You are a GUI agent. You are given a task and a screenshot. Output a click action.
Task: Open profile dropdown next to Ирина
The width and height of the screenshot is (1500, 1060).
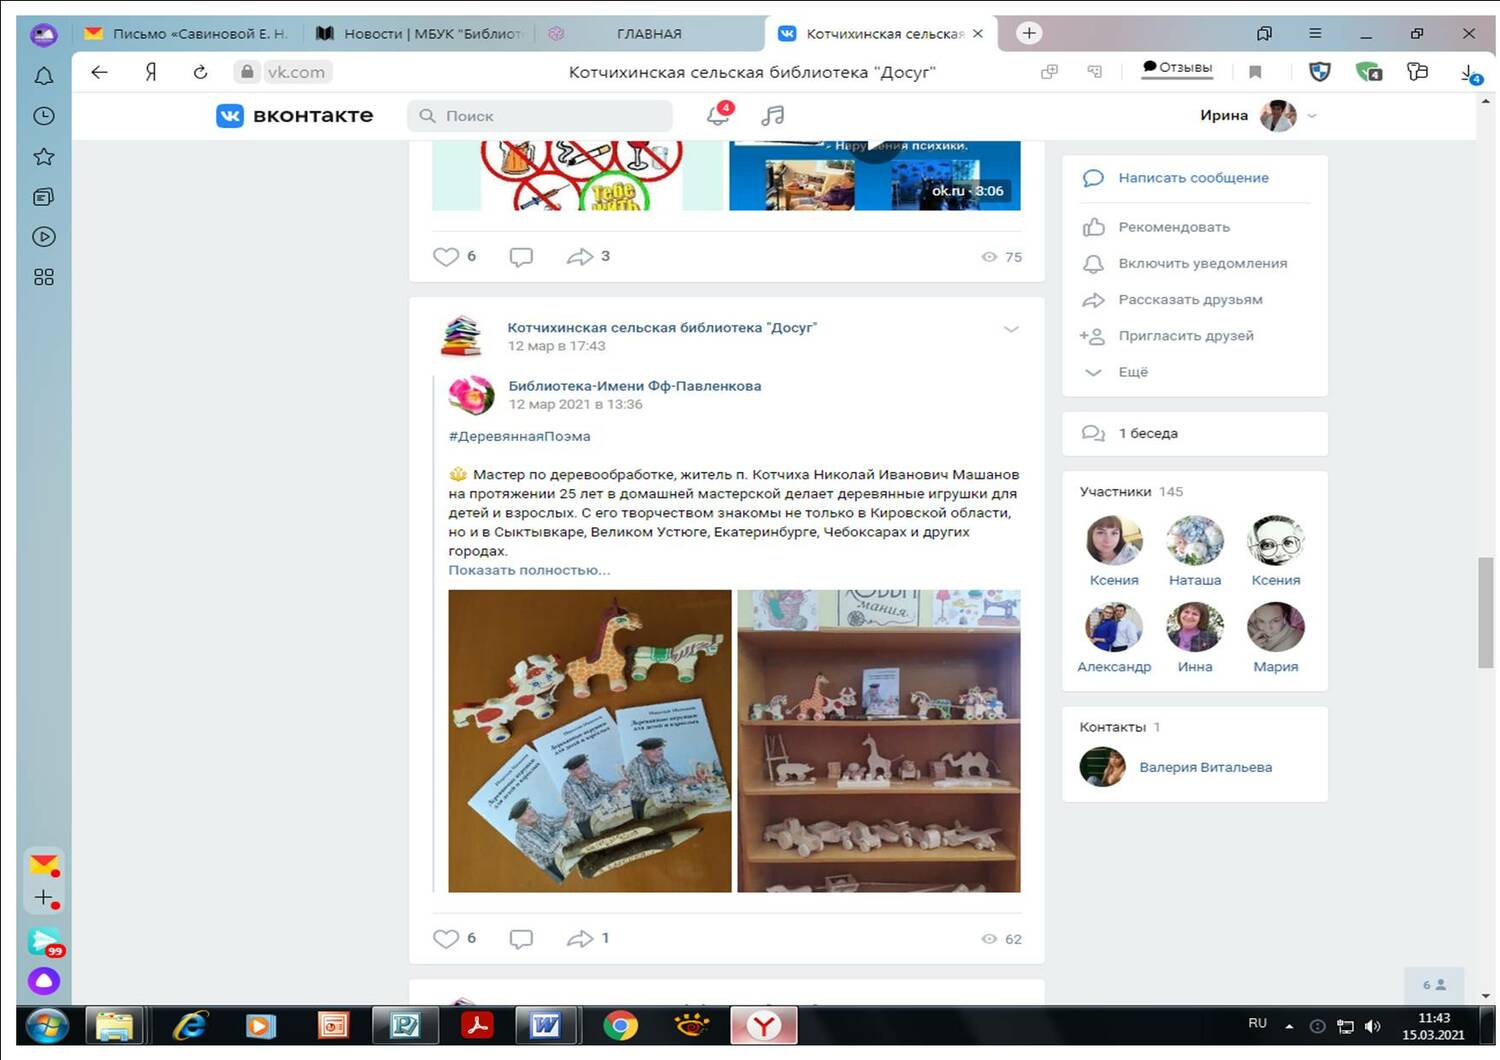click(x=1312, y=116)
